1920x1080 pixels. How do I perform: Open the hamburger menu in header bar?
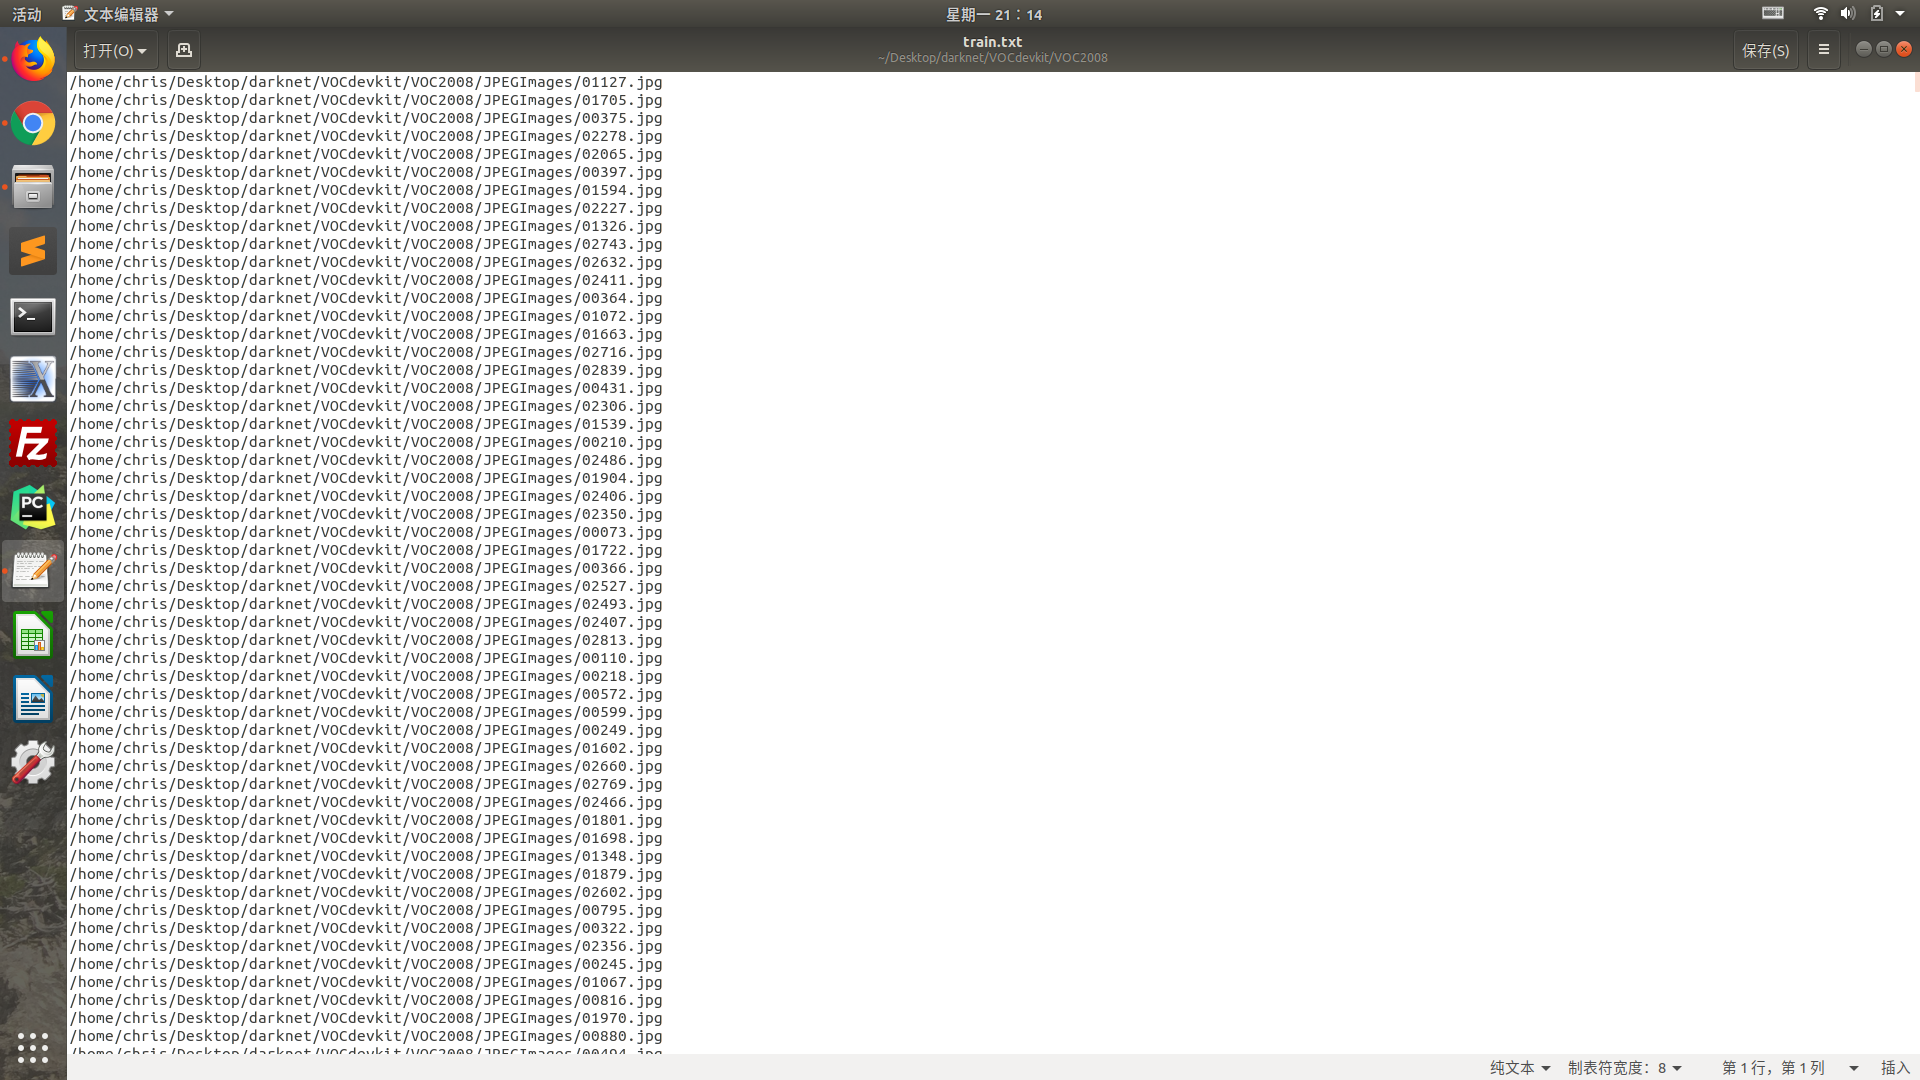pyautogui.click(x=1823, y=50)
